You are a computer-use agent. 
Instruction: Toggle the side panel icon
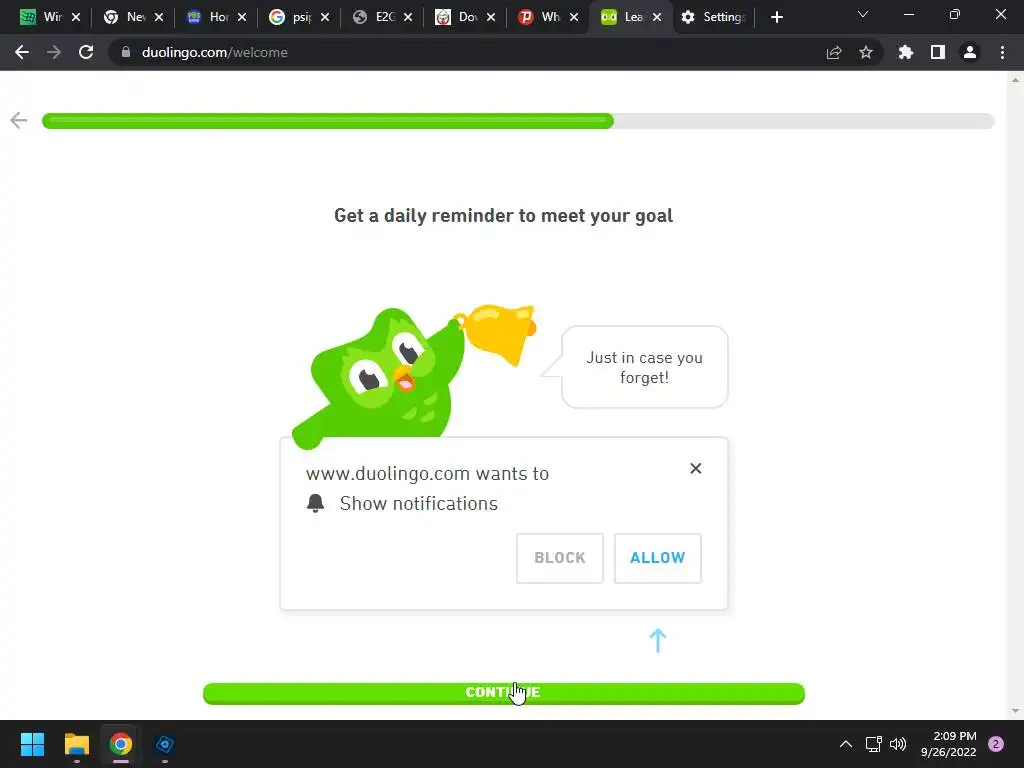938,52
